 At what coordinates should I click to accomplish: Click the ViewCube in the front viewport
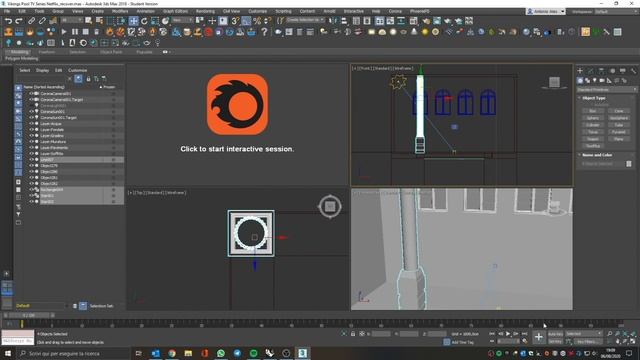coord(554,82)
